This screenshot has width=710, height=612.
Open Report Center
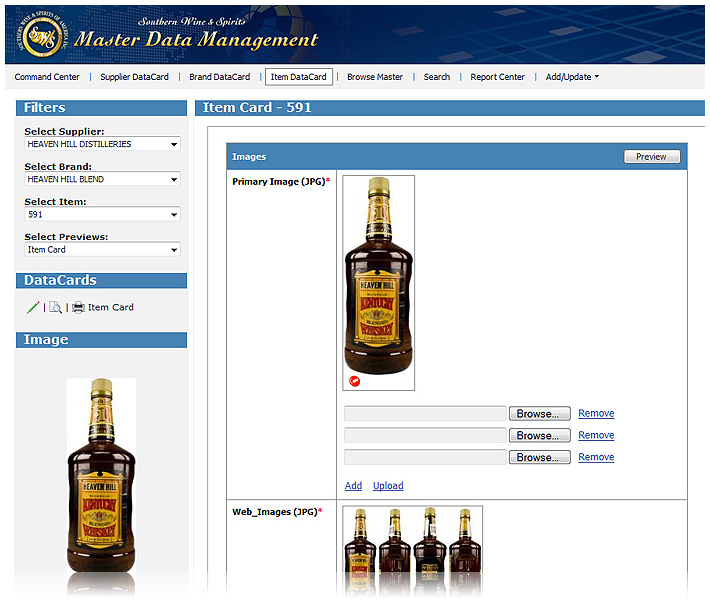[497, 77]
